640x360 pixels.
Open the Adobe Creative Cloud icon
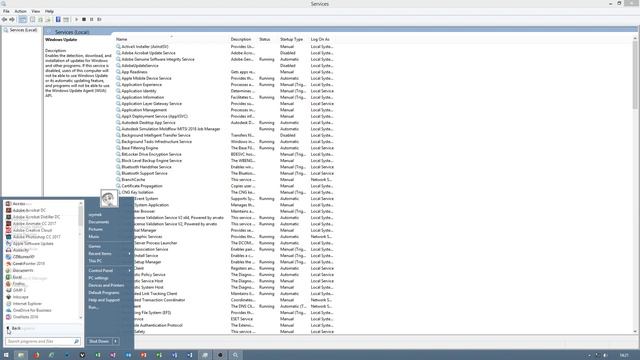pos(9,230)
